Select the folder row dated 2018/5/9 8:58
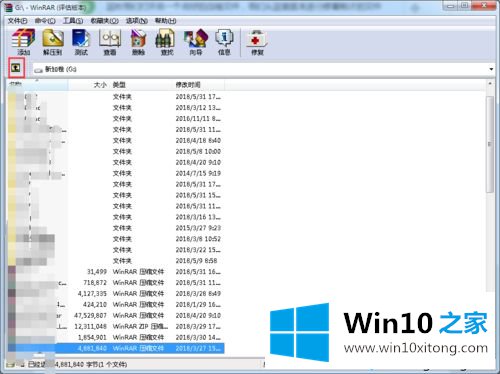Viewport: 500px width, 374px height. 116,261
